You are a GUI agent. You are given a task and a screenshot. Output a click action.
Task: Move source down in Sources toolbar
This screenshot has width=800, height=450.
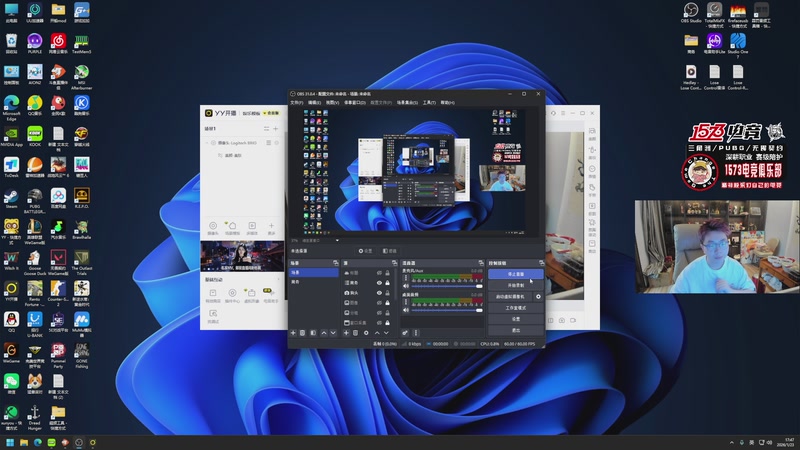coord(386,333)
